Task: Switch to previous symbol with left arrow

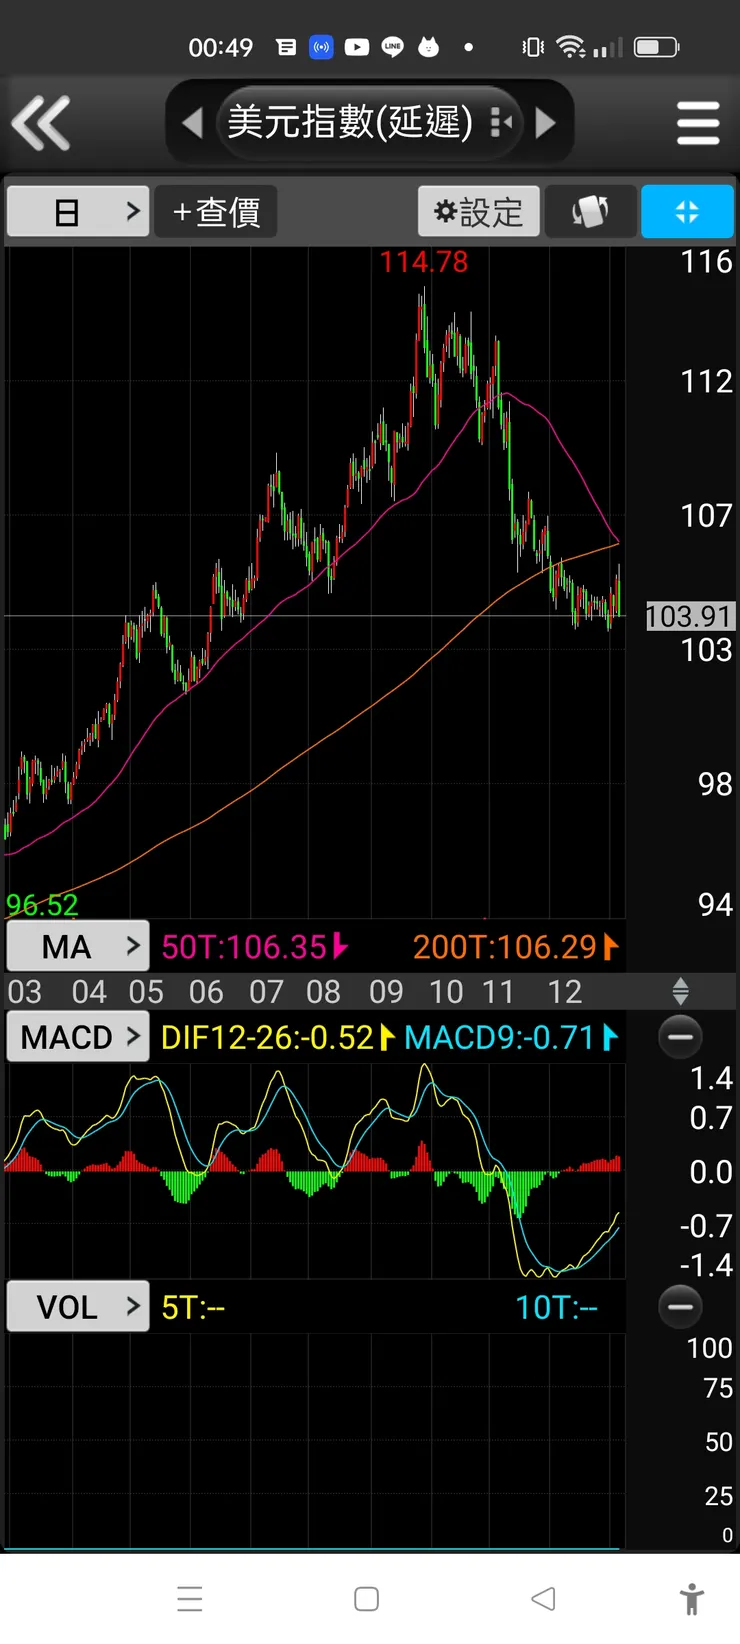Action: click(x=192, y=123)
